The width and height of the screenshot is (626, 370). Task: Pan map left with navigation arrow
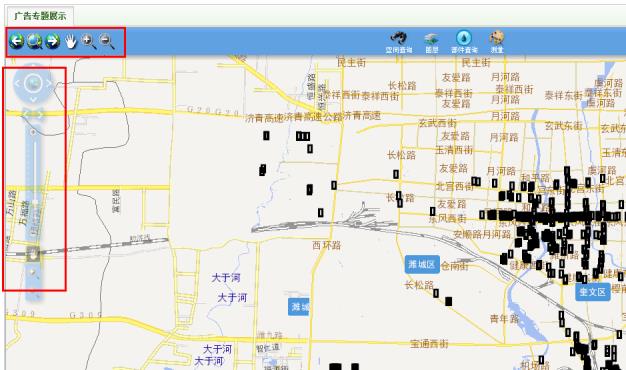click(18, 83)
